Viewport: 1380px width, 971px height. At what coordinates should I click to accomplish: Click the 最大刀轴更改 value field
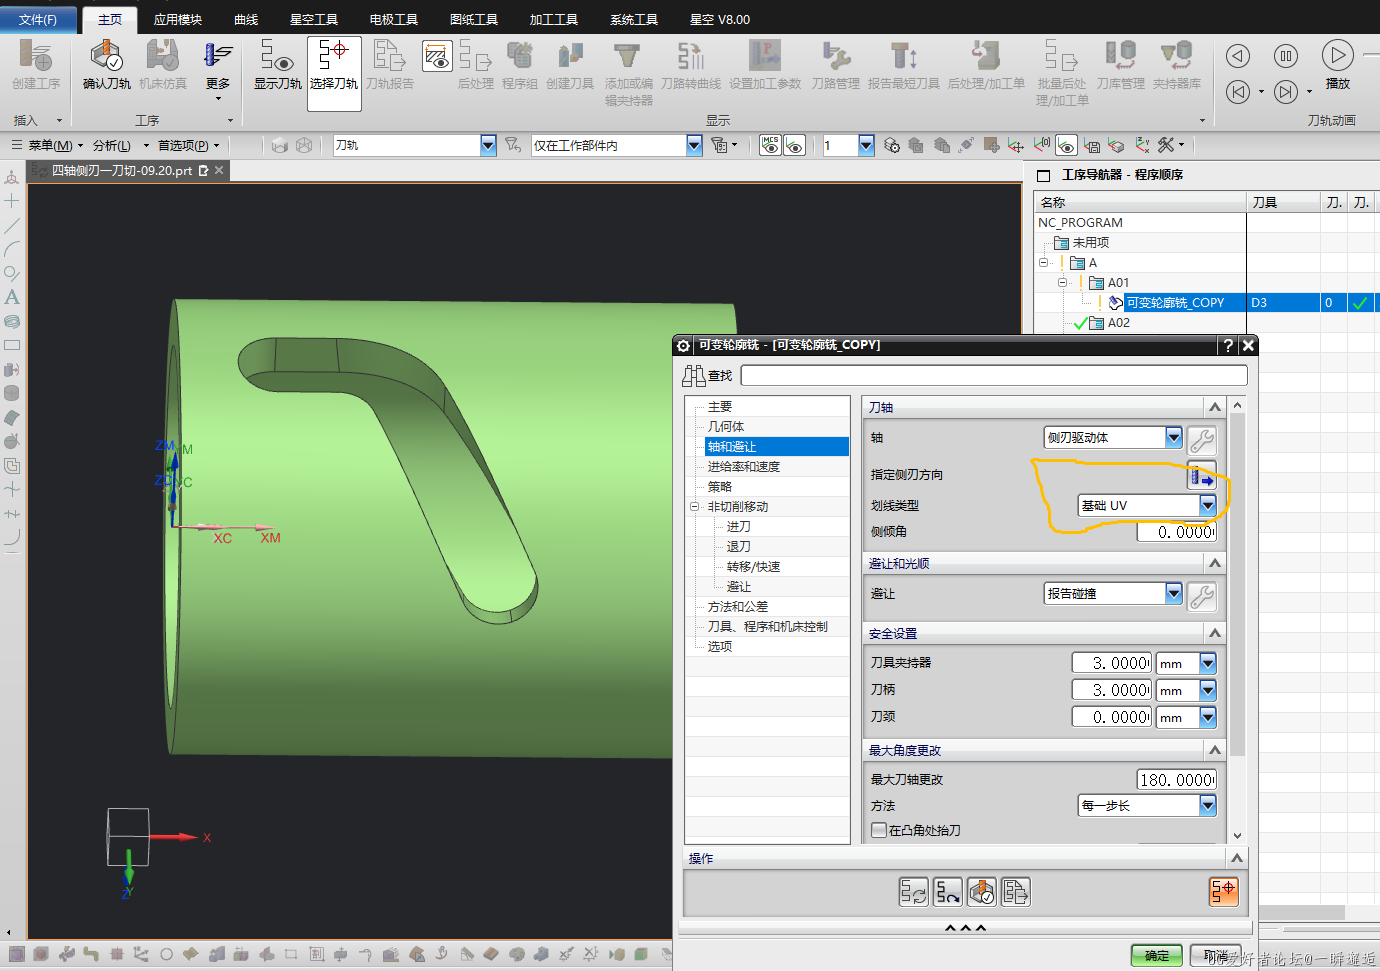point(1176,779)
